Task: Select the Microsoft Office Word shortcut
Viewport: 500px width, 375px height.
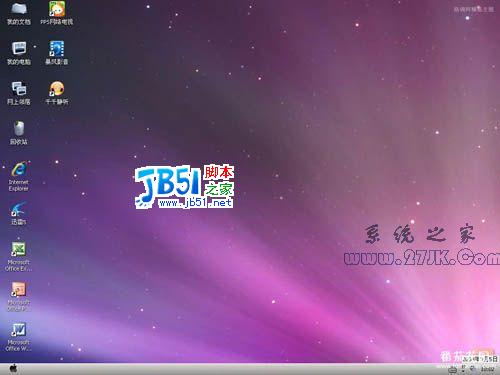Action: [x=19, y=337]
